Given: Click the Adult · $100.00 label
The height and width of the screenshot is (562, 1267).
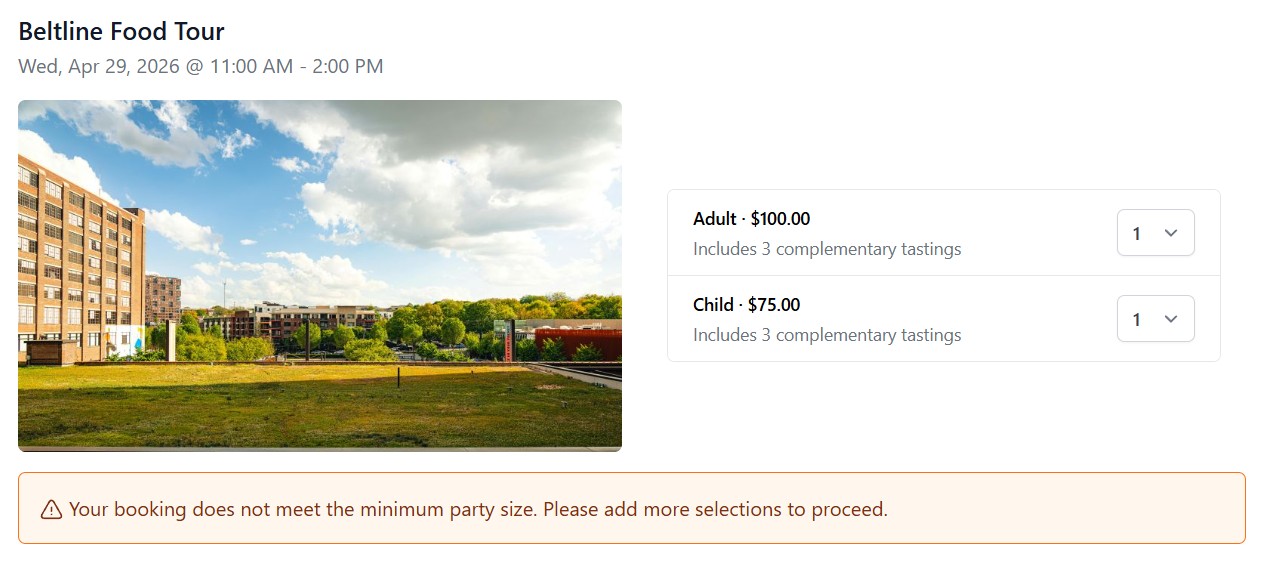Looking at the screenshot, I should click(x=751, y=219).
